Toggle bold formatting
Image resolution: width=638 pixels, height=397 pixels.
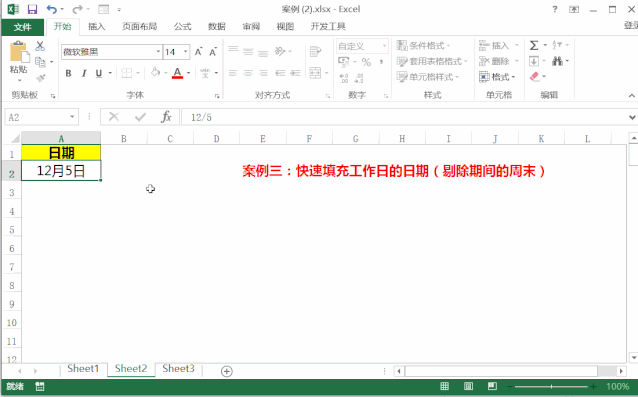tap(68, 73)
